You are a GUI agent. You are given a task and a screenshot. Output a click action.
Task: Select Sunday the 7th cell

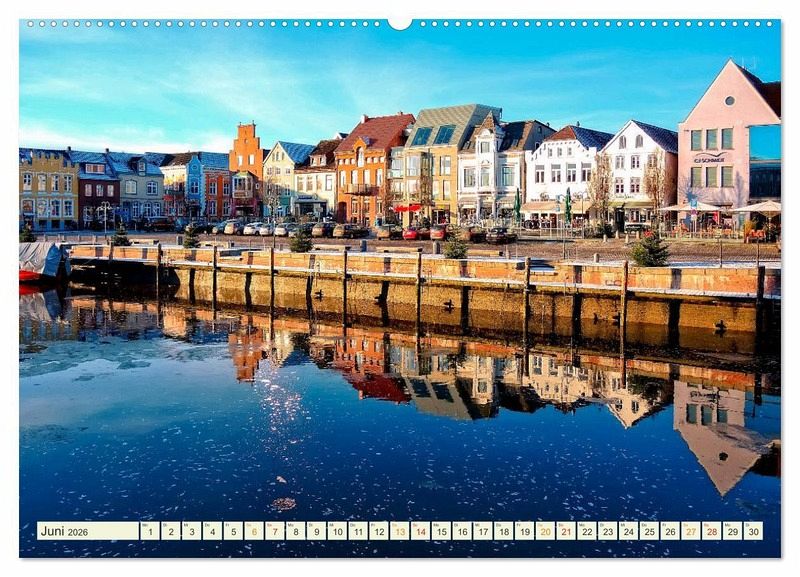(x=275, y=531)
